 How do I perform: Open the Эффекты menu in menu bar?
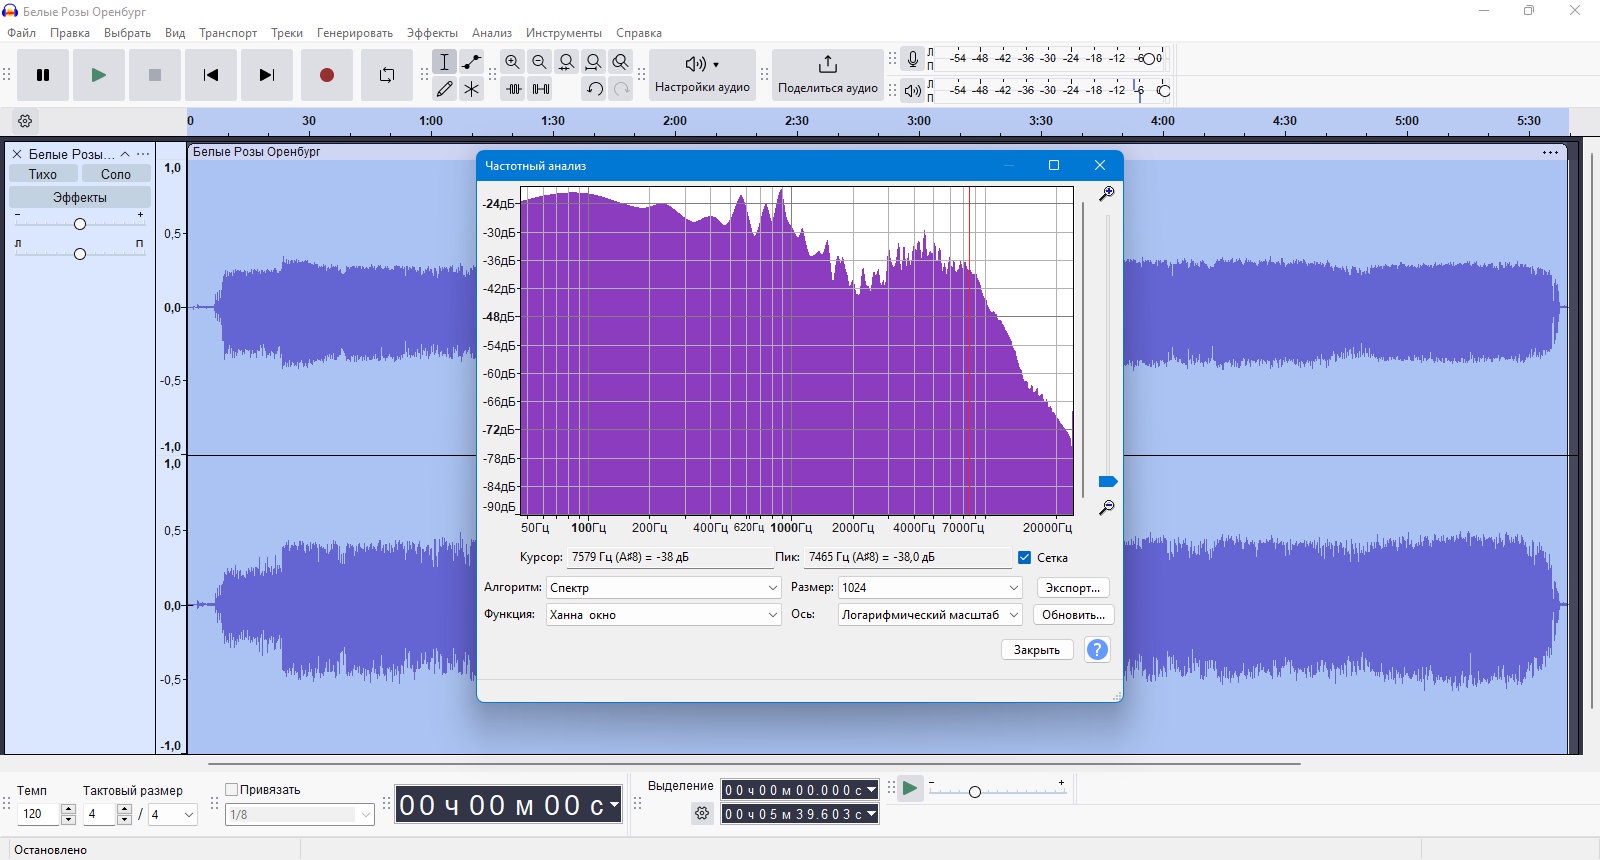tap(432, 33)
